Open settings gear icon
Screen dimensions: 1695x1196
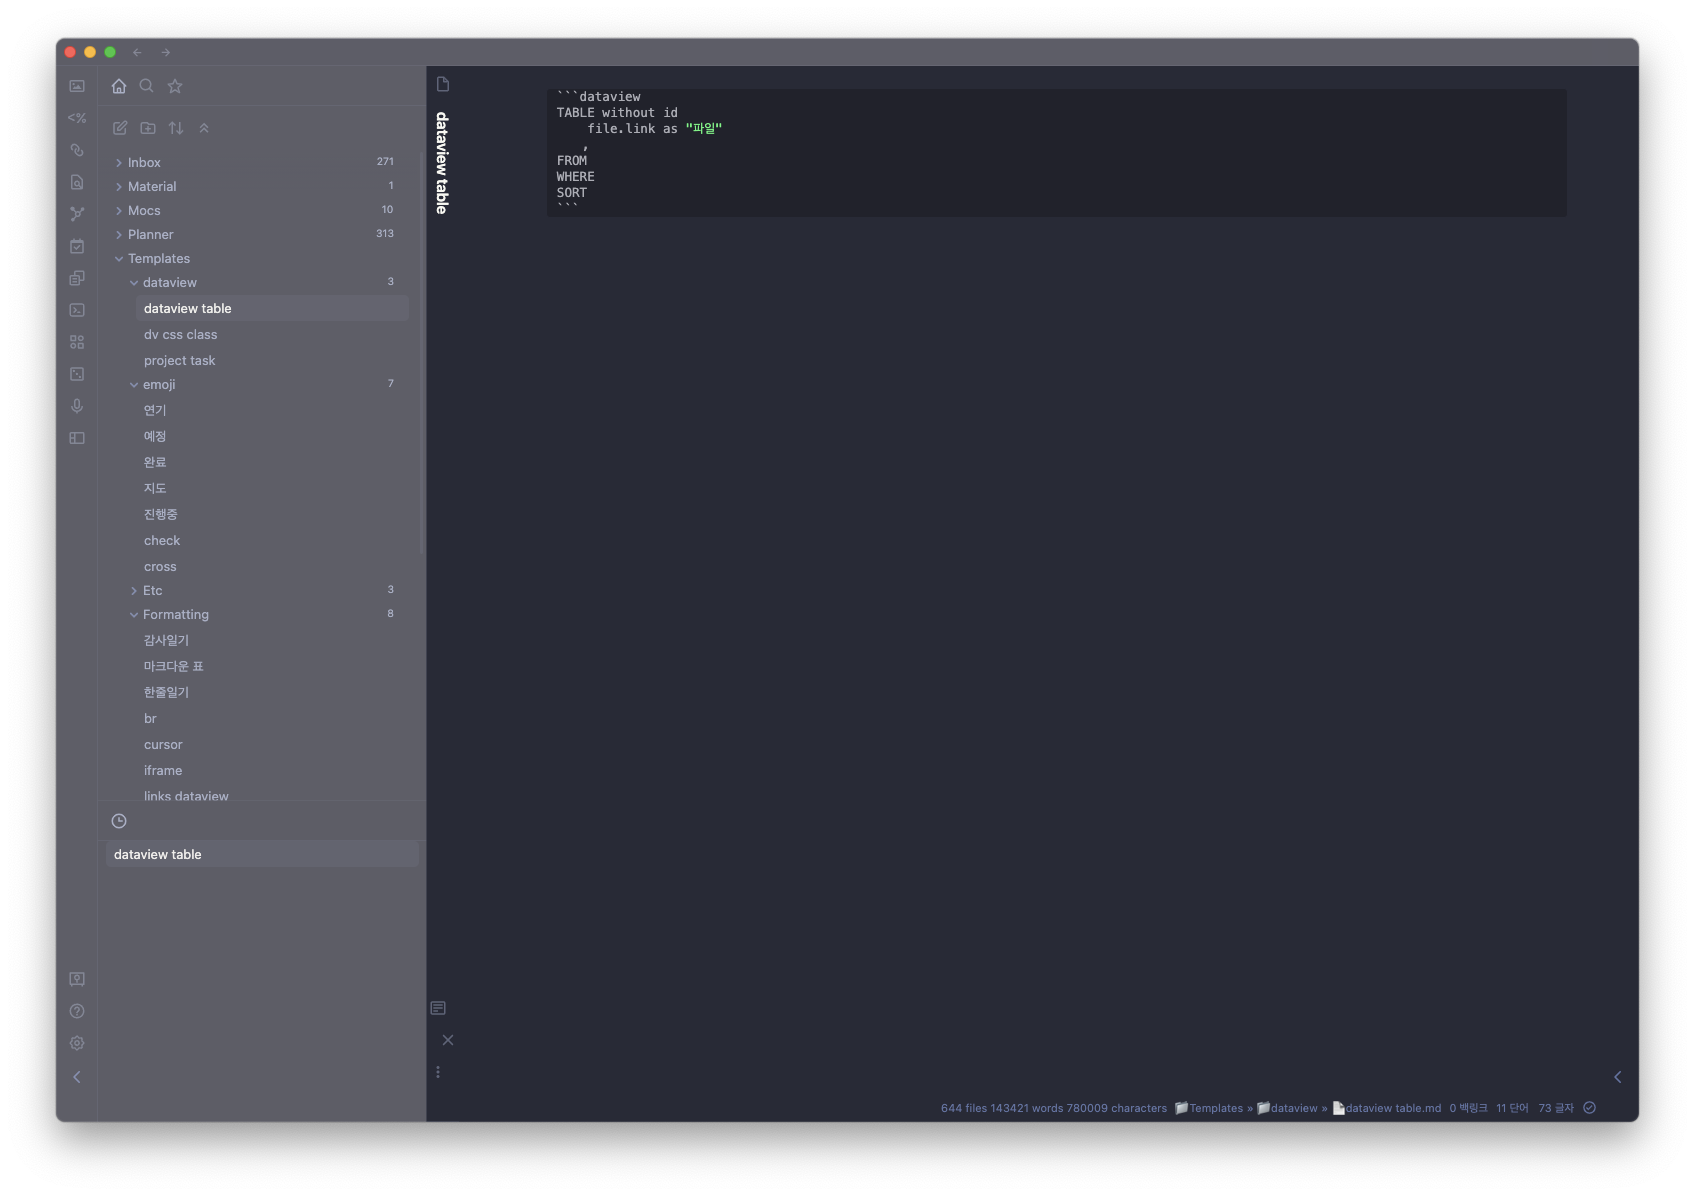(77, 1043)
